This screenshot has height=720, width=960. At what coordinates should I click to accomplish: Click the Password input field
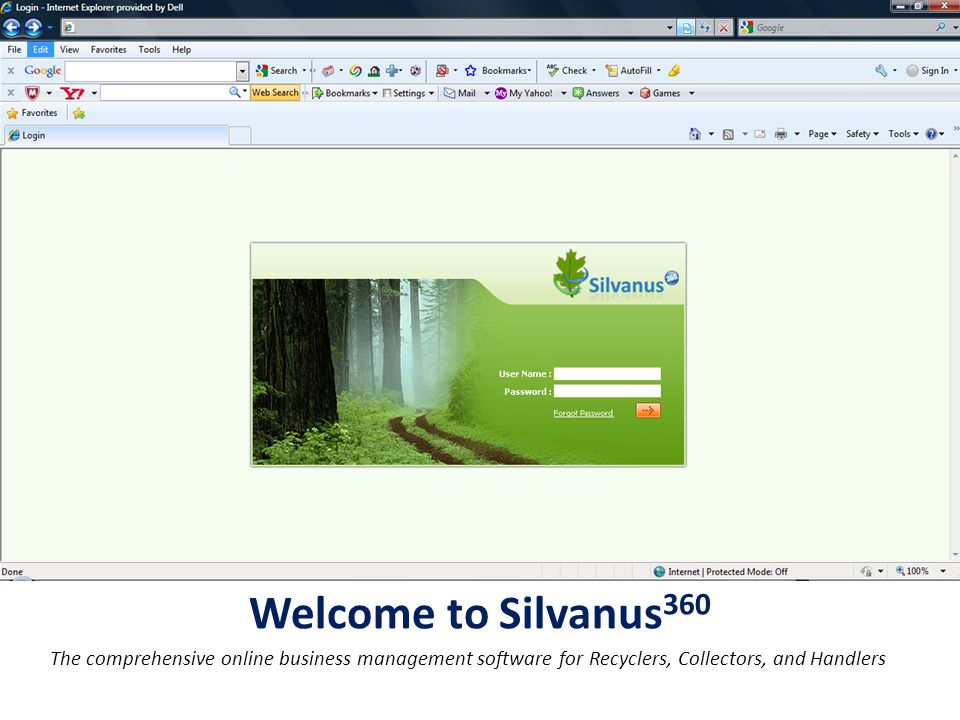pyautogui.click(x=607, y=391)
